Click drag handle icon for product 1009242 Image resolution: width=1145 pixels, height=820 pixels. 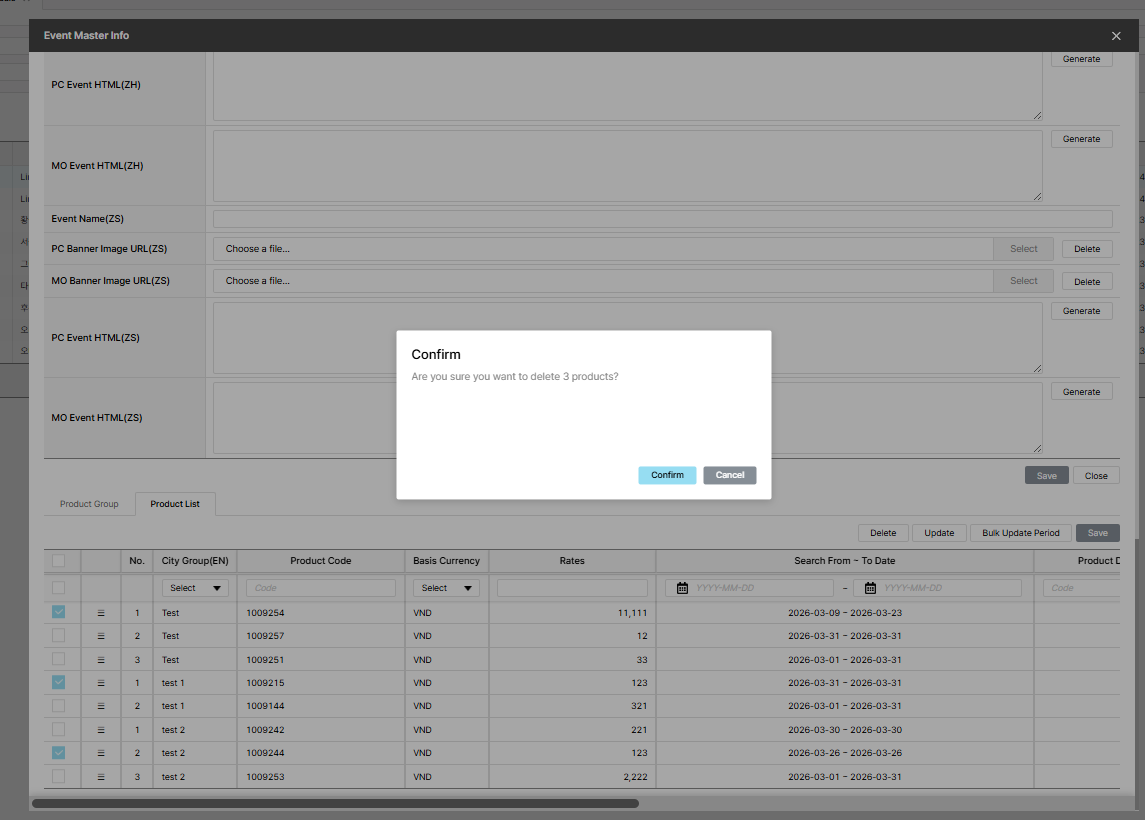[101, 730]
